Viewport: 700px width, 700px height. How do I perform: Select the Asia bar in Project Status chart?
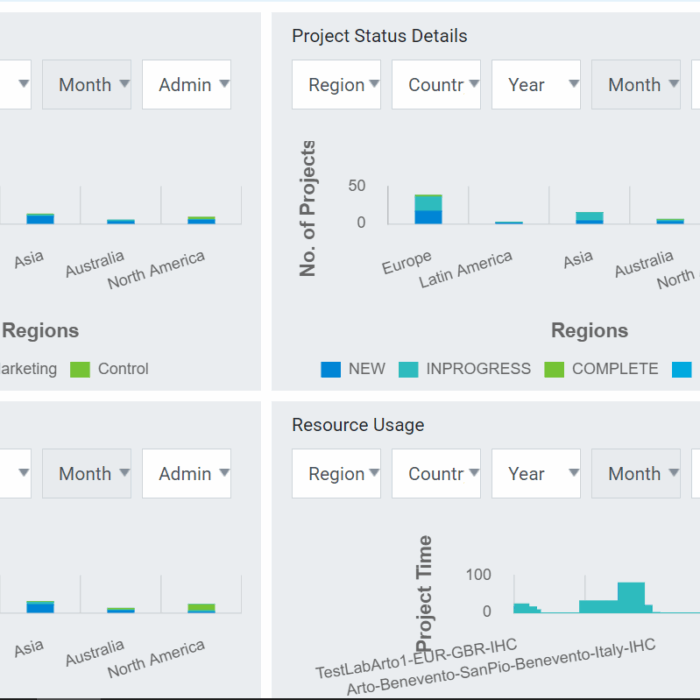click(x=589, y=218)
